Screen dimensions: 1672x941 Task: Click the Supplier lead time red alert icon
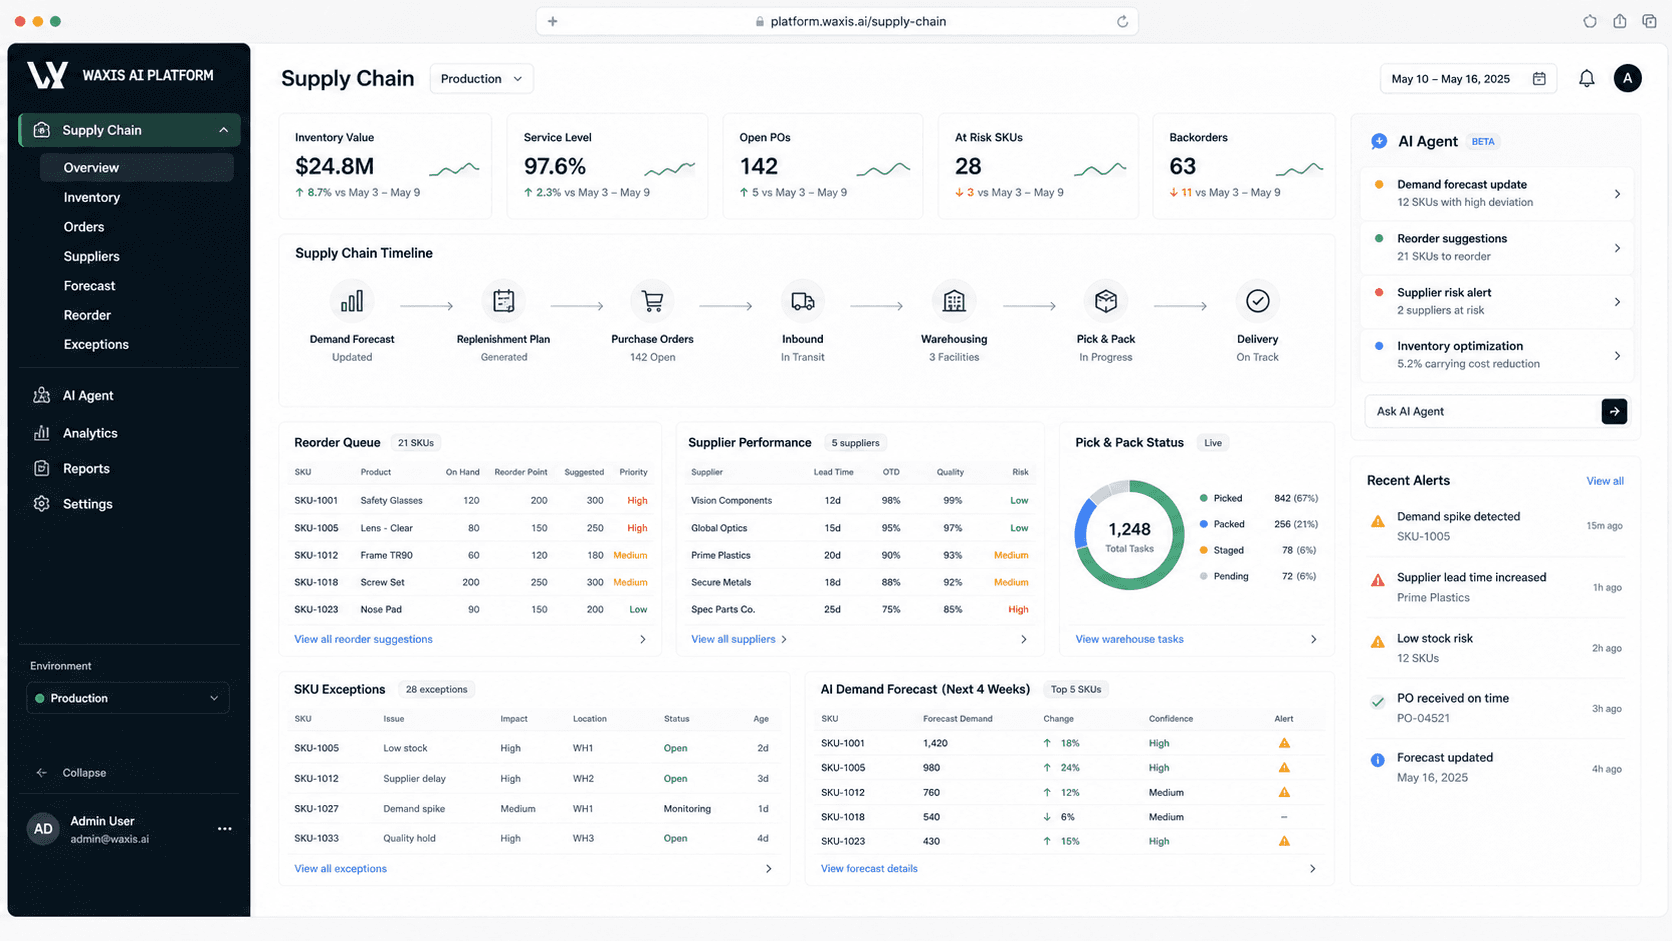pos(1378,580)
